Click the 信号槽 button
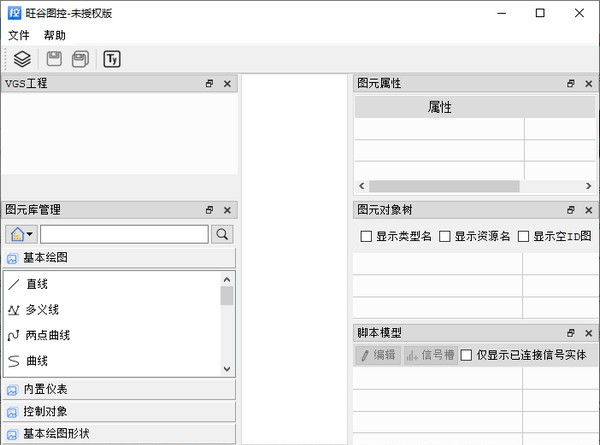The width and height of the screenshot is (600, 445). click(x=431, y=355)
